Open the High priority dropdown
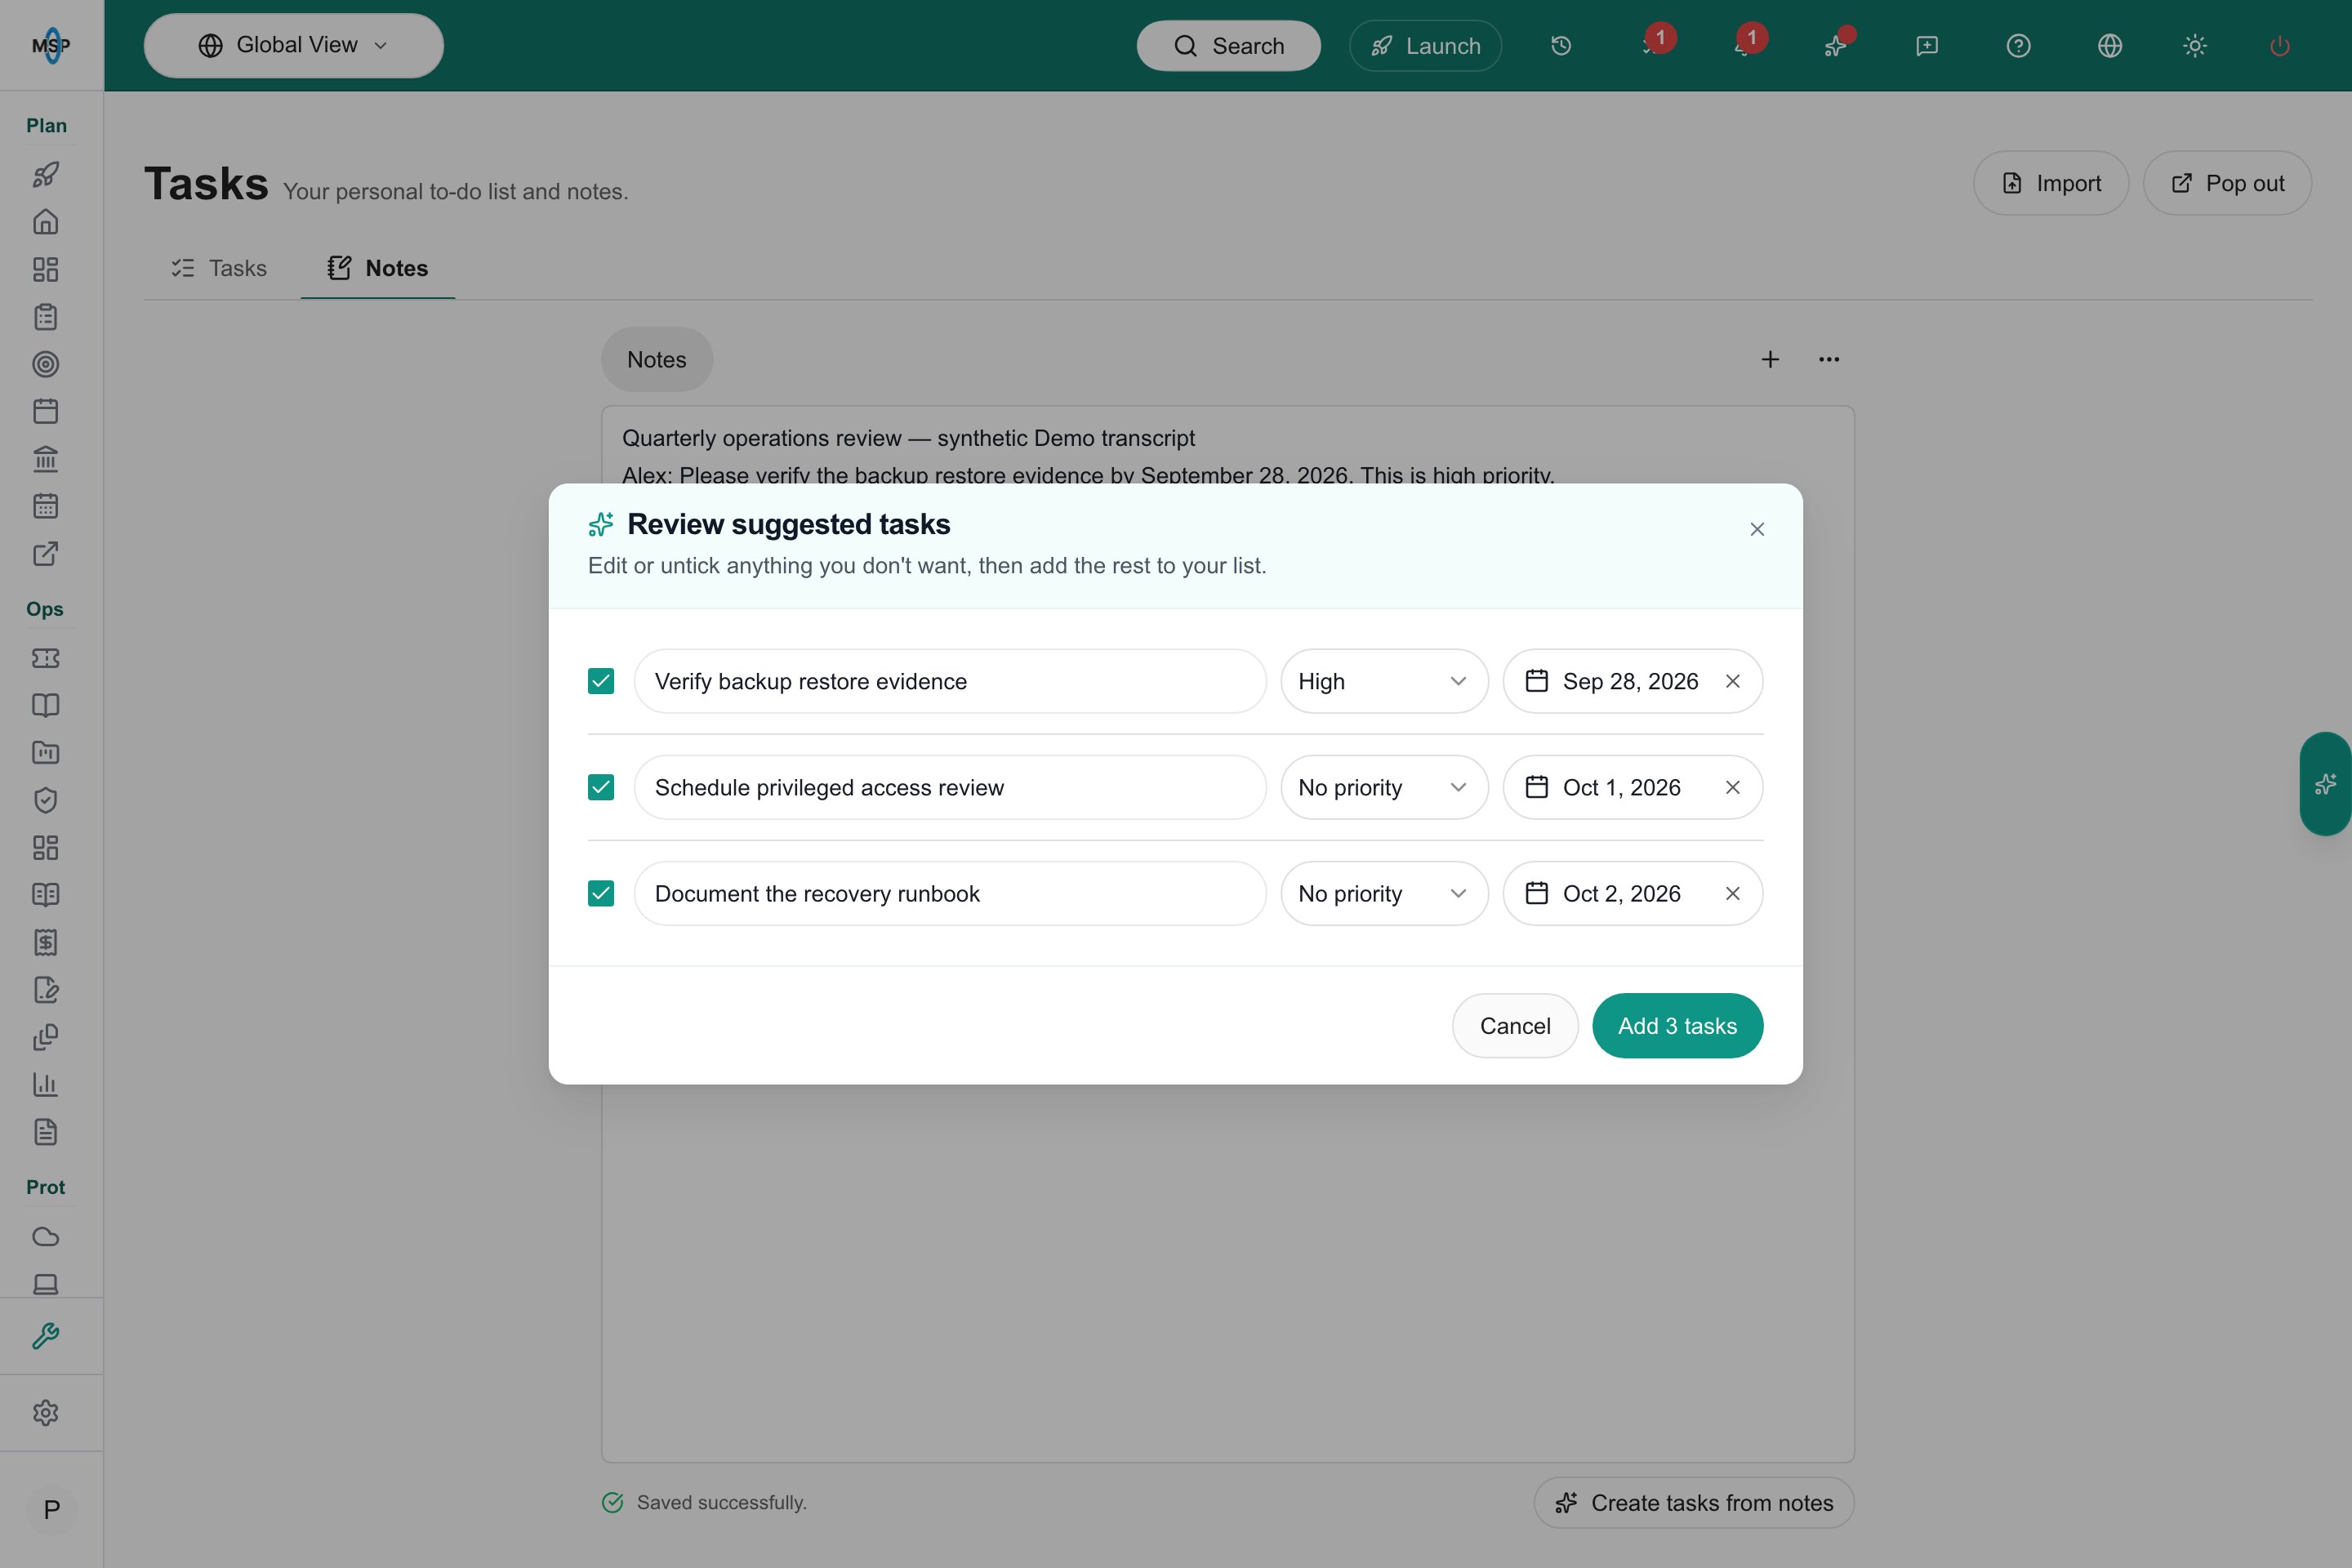2352x1568 pixels. pos(1384,681)
